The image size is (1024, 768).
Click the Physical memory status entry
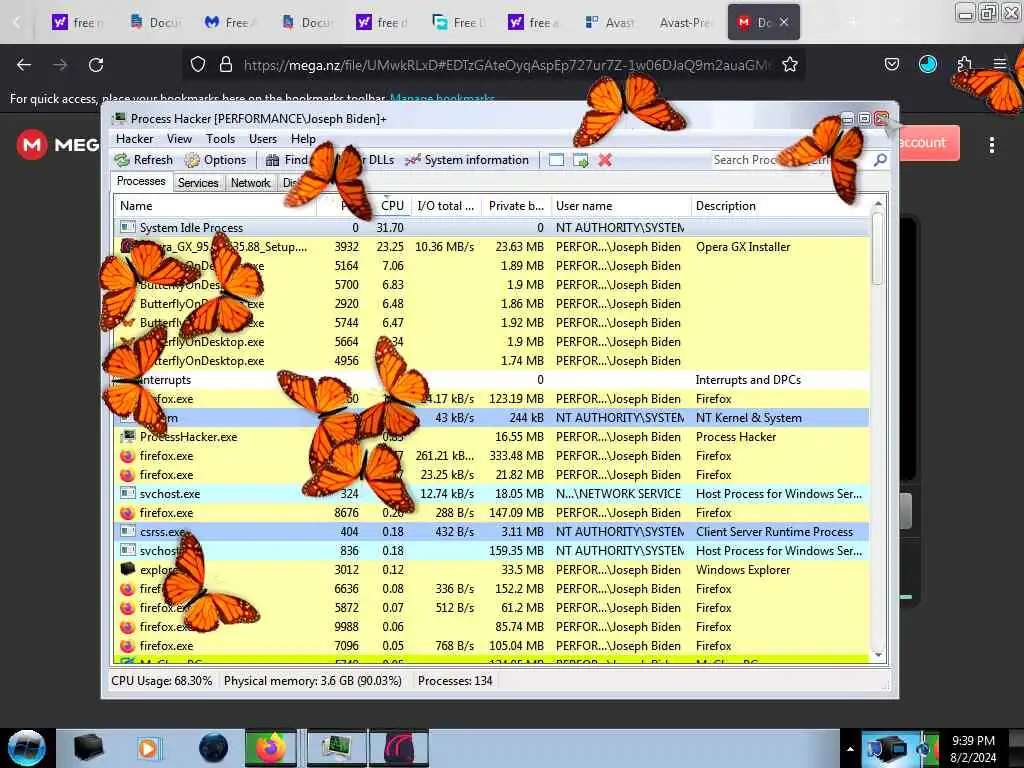pyautogui.click(x=312, y=680)
